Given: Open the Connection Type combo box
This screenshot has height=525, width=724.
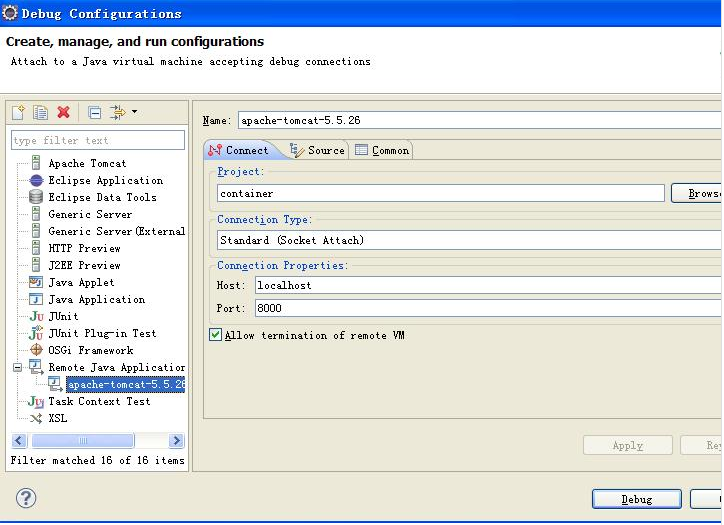Looking at the screenshot, I should (x=469, y=241).
